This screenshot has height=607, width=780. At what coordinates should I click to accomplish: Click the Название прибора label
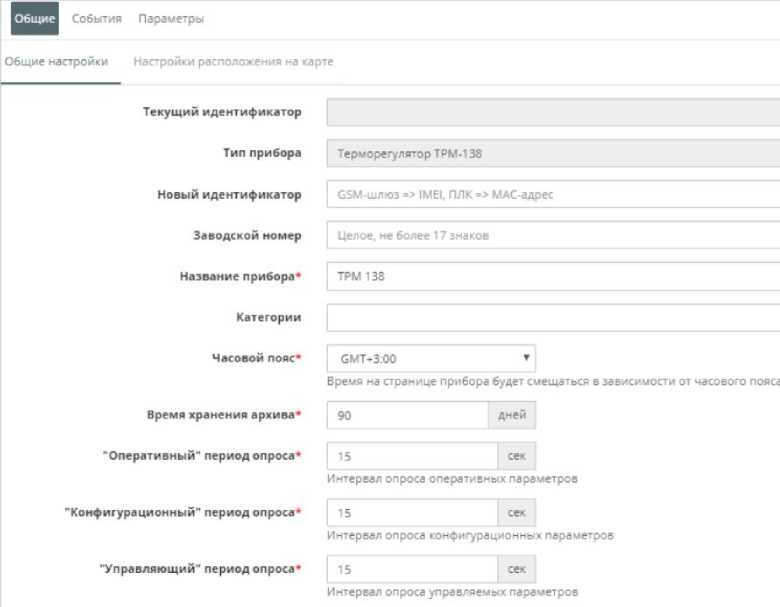click(237, 276)
